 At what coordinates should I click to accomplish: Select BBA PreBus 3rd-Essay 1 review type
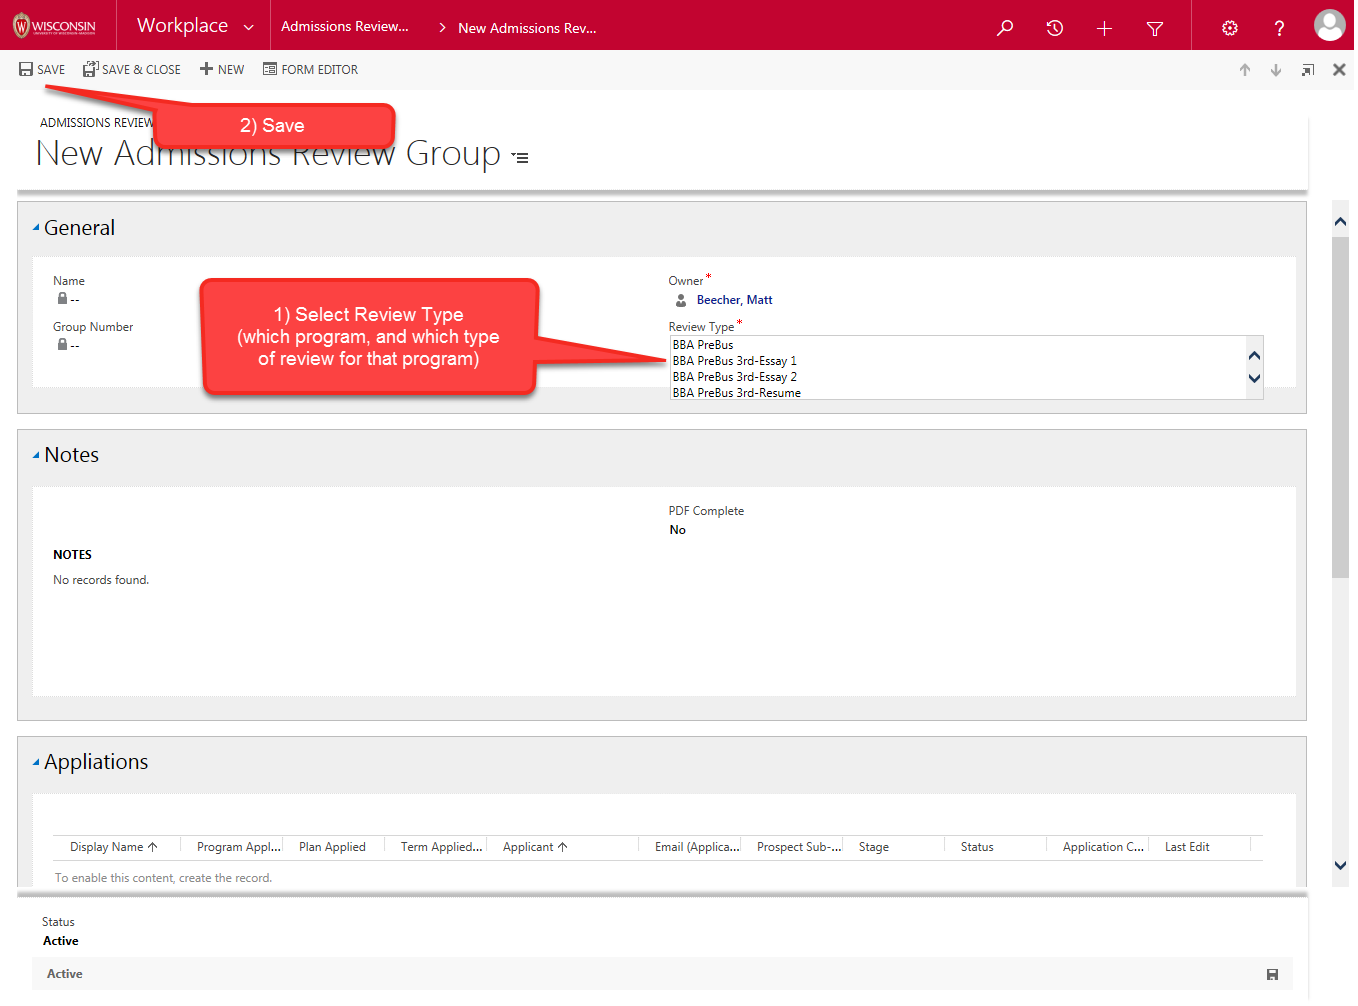click(x=735, y=361)
